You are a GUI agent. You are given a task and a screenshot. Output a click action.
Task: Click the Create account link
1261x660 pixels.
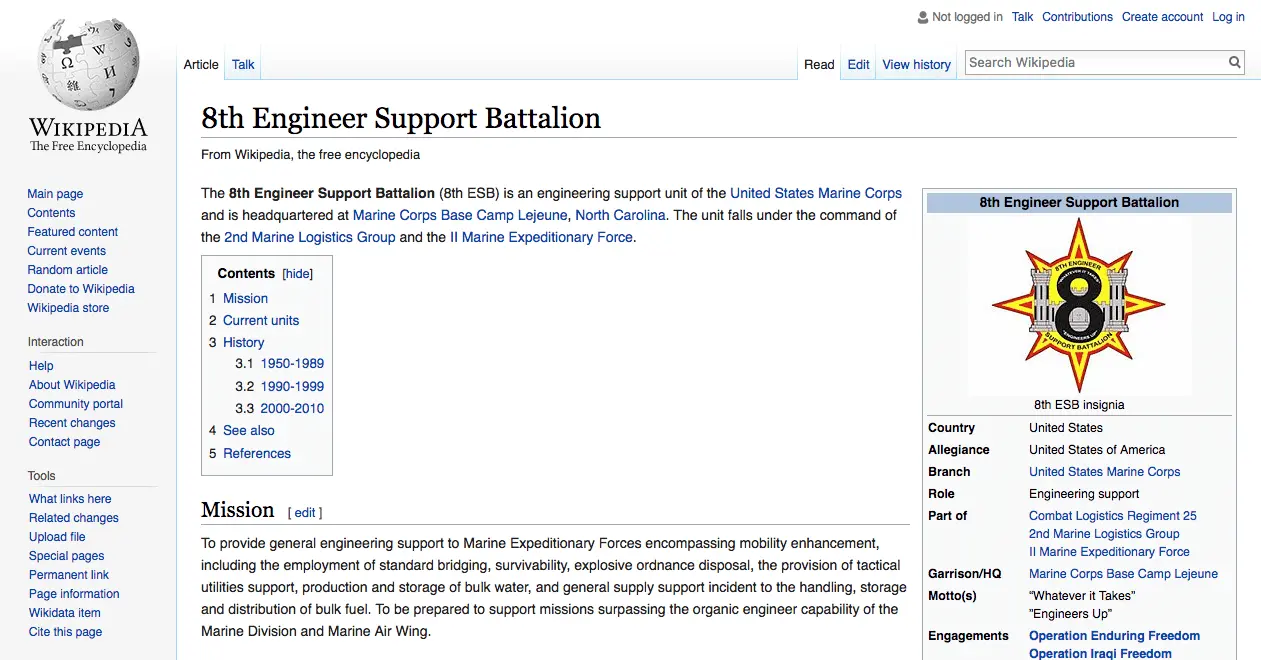click(x=1162, y=17)
